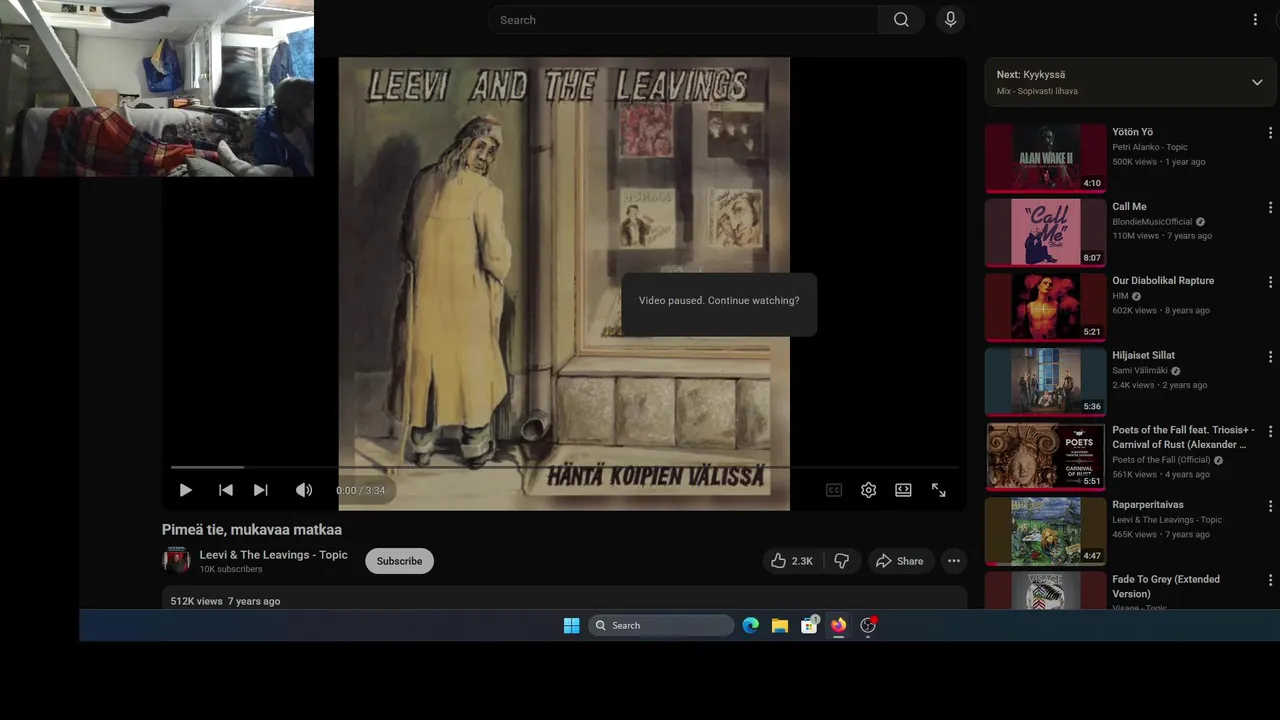The width and height of the screenshot is (1280, 720).
Task: Open options for Hiljaiset Sillat
Action: point(1270,357)
